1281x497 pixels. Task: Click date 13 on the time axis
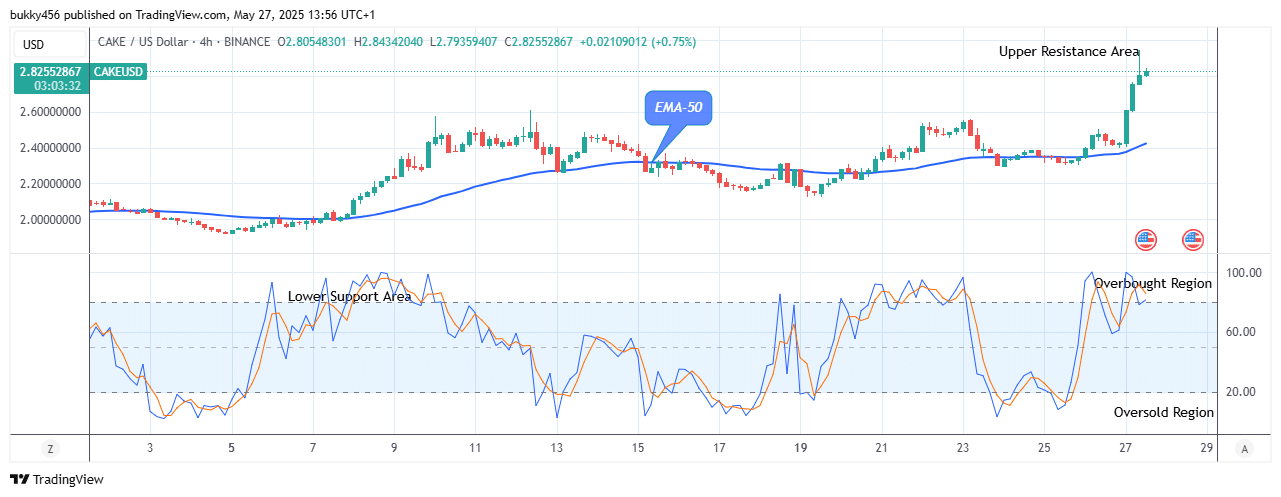click(556, 448)
